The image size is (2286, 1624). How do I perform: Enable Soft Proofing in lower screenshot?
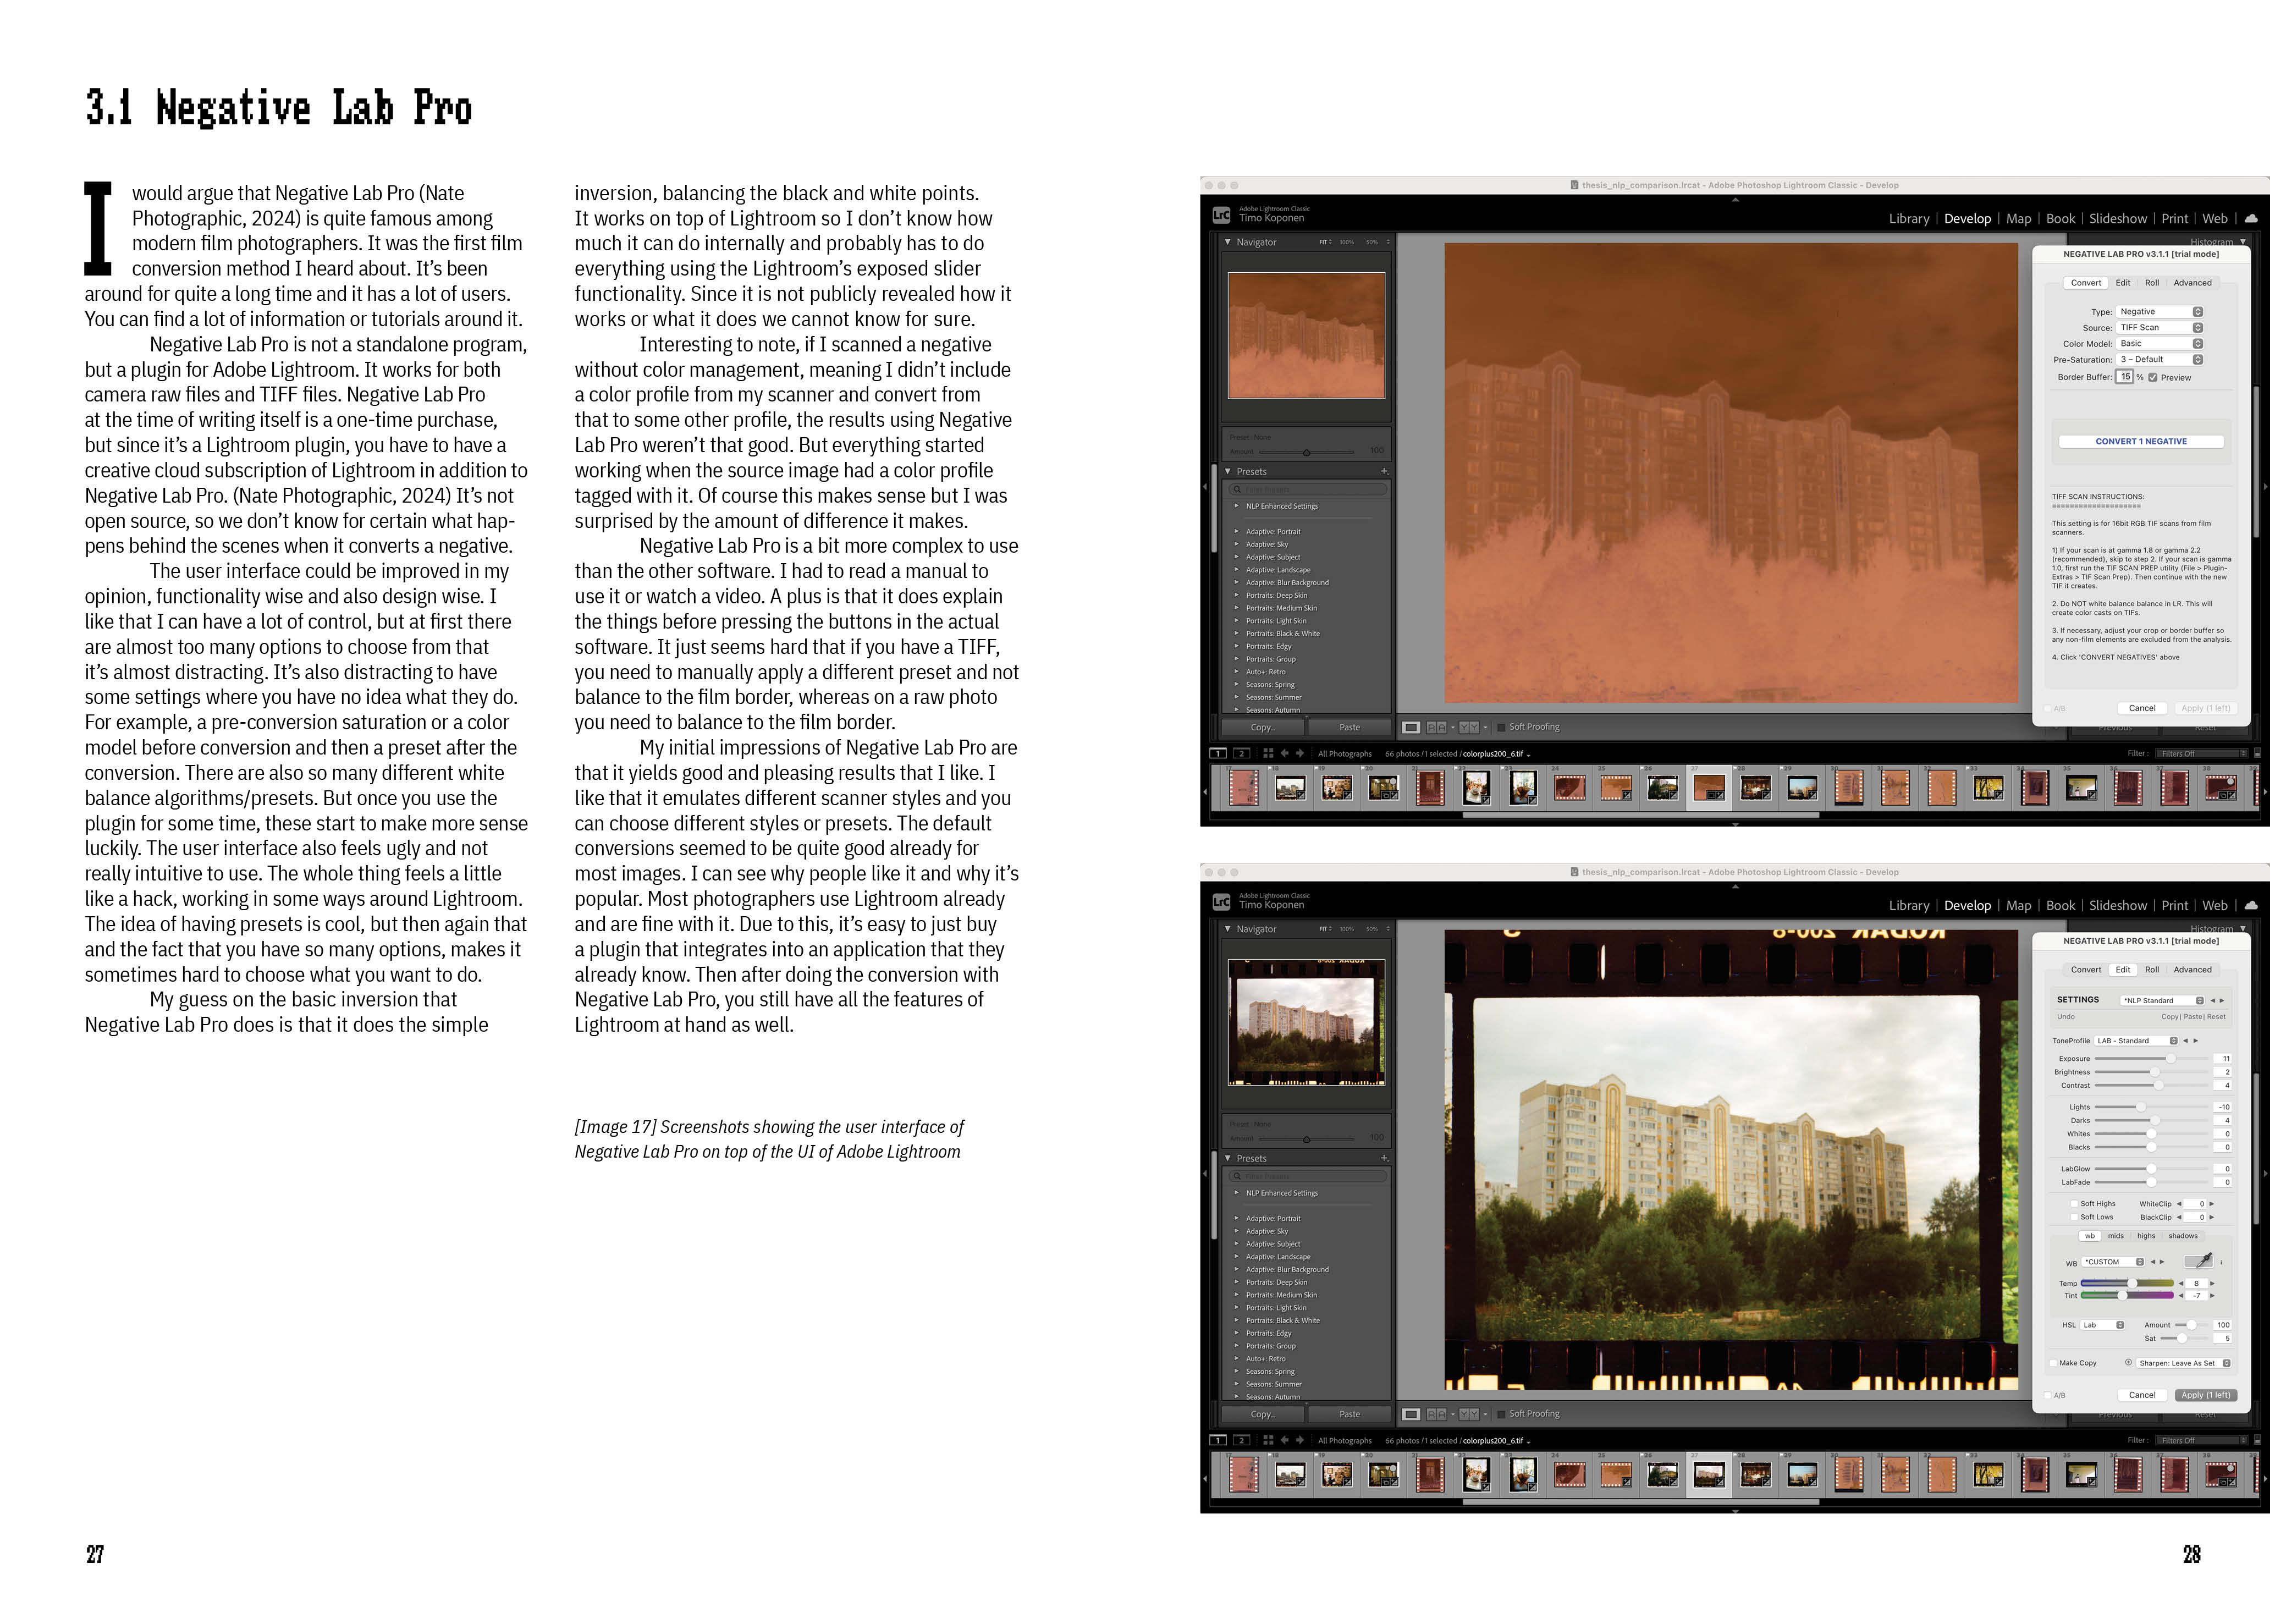click(x=1501, y=1414)
